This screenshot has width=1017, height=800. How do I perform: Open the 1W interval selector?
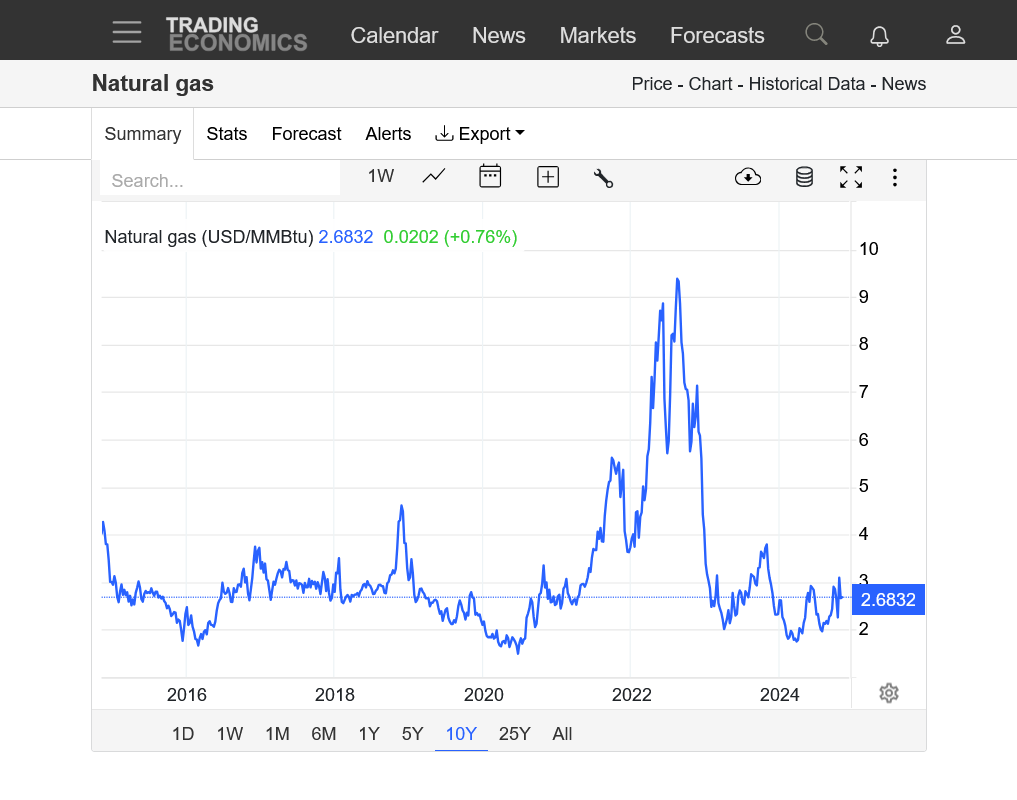[381, 177]
